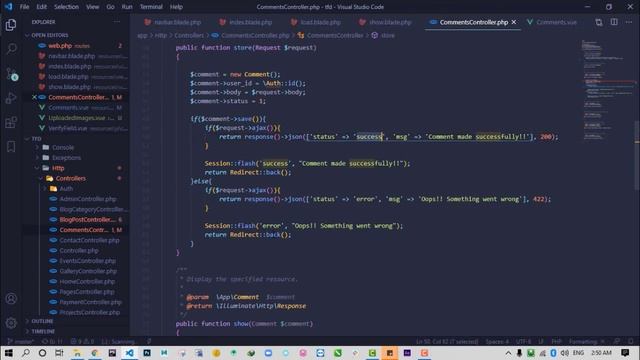Click the PHP language mode in status bar
Viewport: 640px width, 360px height.
pos(556,342)
